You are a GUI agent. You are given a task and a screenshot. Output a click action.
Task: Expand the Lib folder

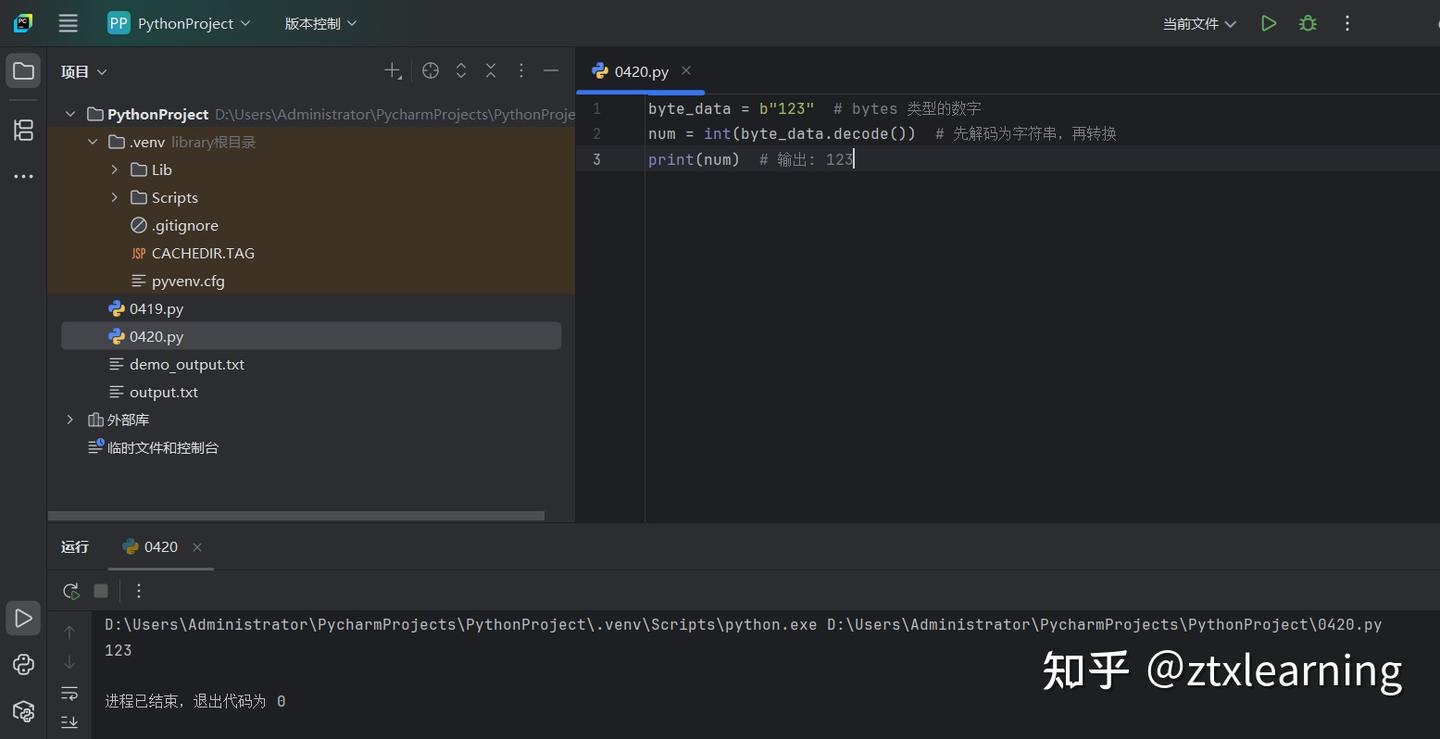[x=114, y=170]
